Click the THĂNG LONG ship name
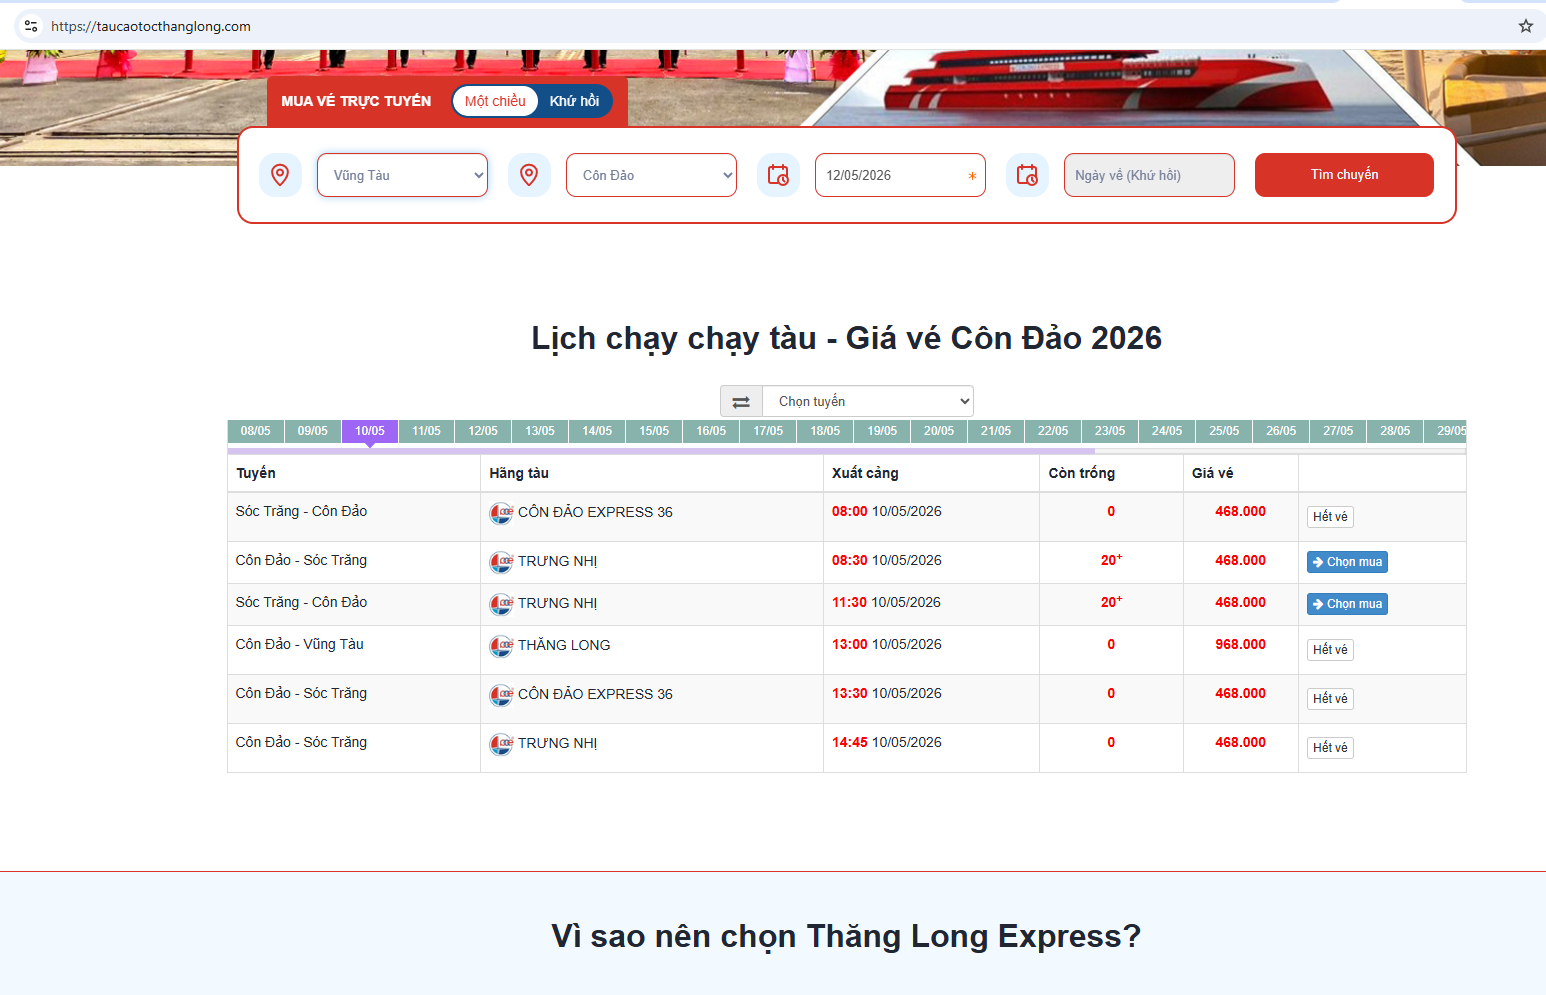Viewport: 1546px width, 995px height. [x=564, y=646]
